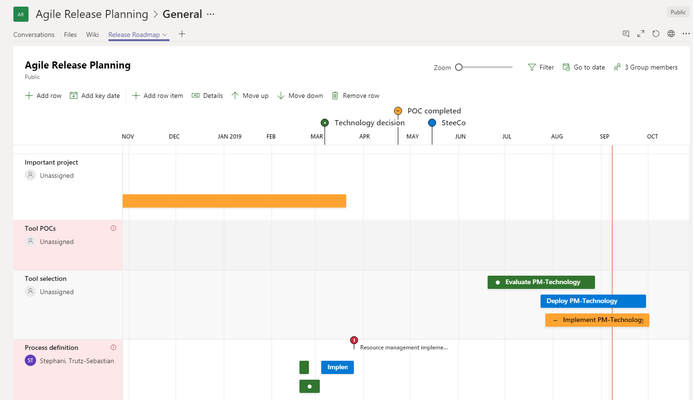Click the Zoom slider track

(x=487, y=67)
